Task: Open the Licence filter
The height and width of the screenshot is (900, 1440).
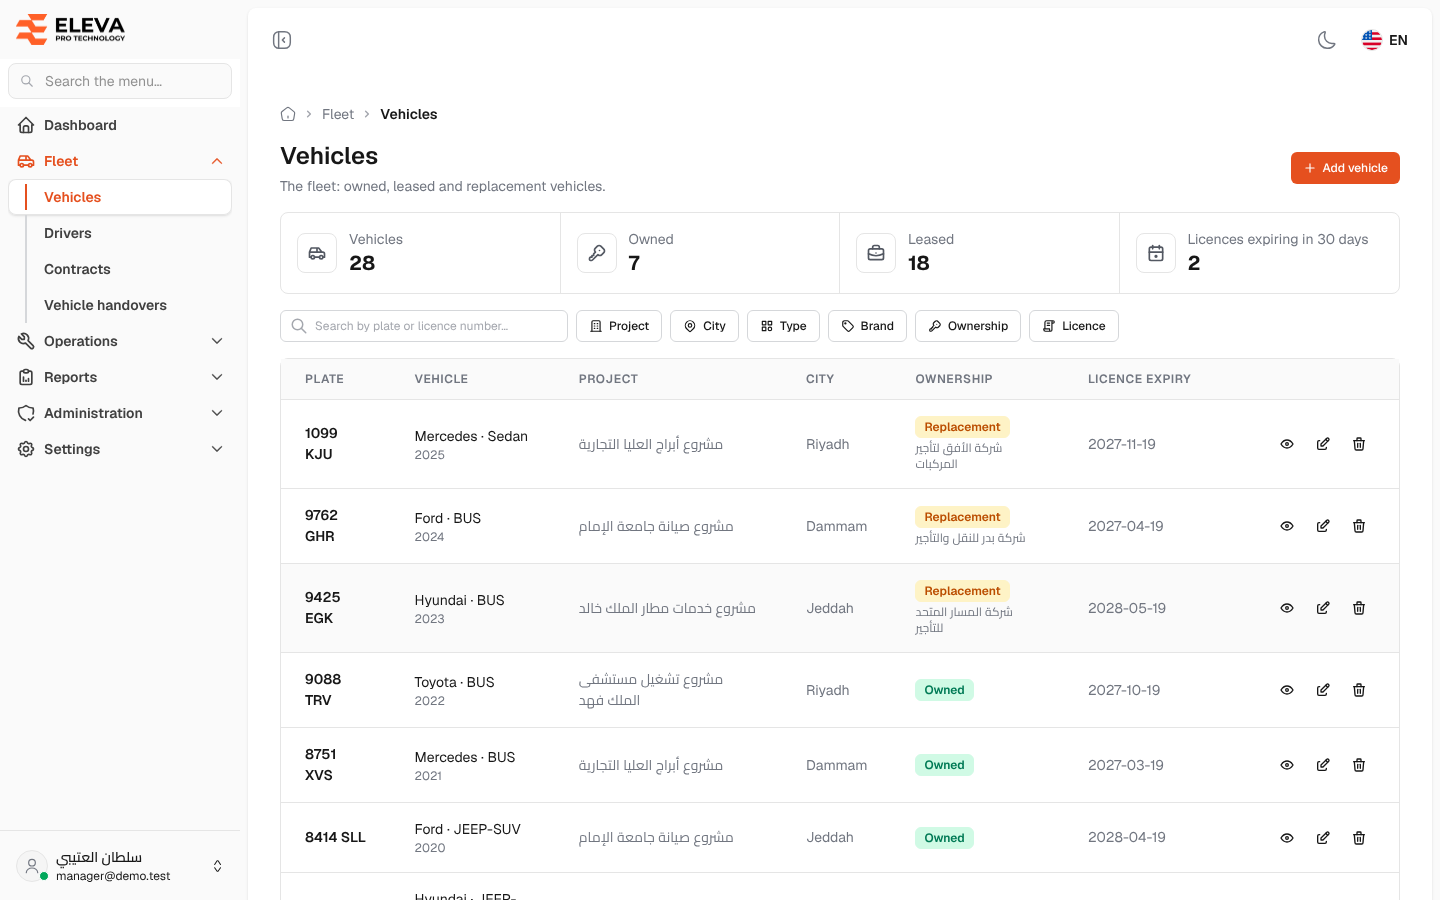Action: (x=1074, y=326)
